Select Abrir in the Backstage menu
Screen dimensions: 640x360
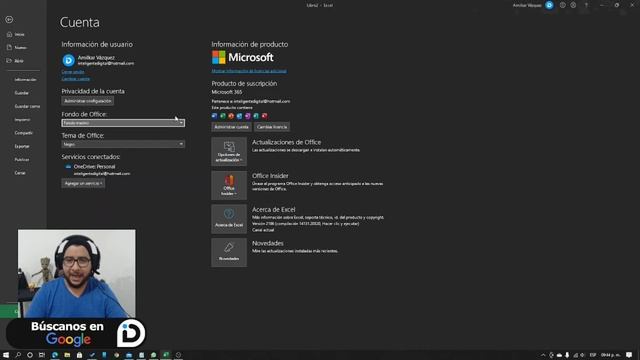point(19,61)
